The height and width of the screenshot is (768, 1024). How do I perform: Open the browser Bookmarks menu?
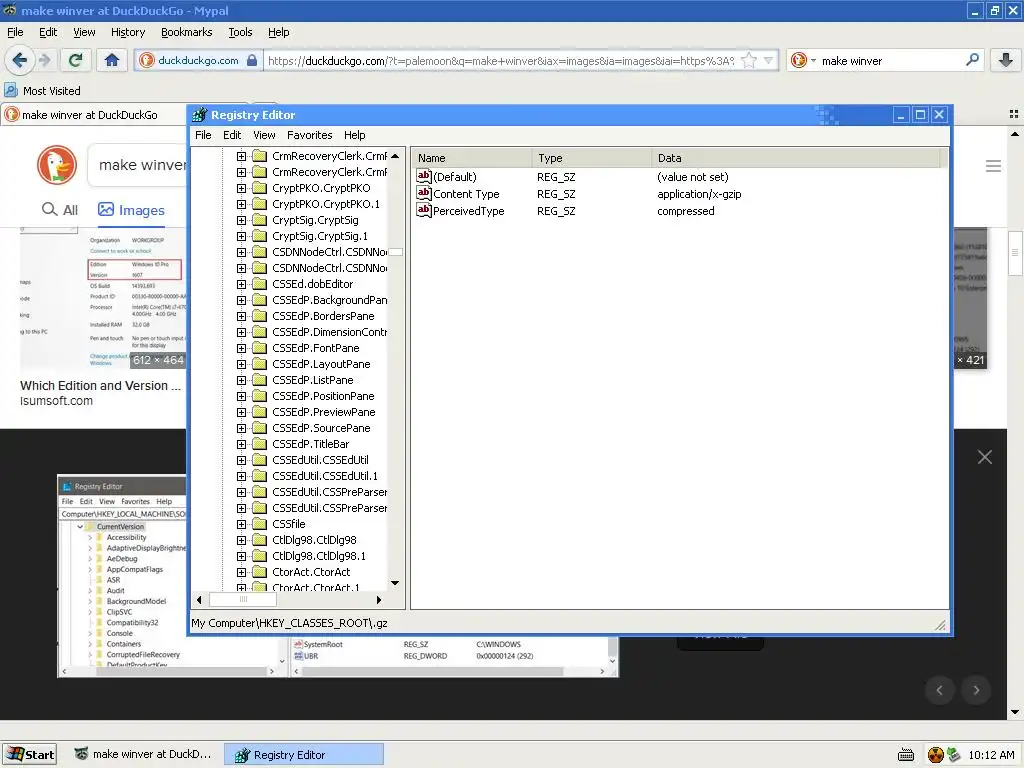tap(186, 32)
